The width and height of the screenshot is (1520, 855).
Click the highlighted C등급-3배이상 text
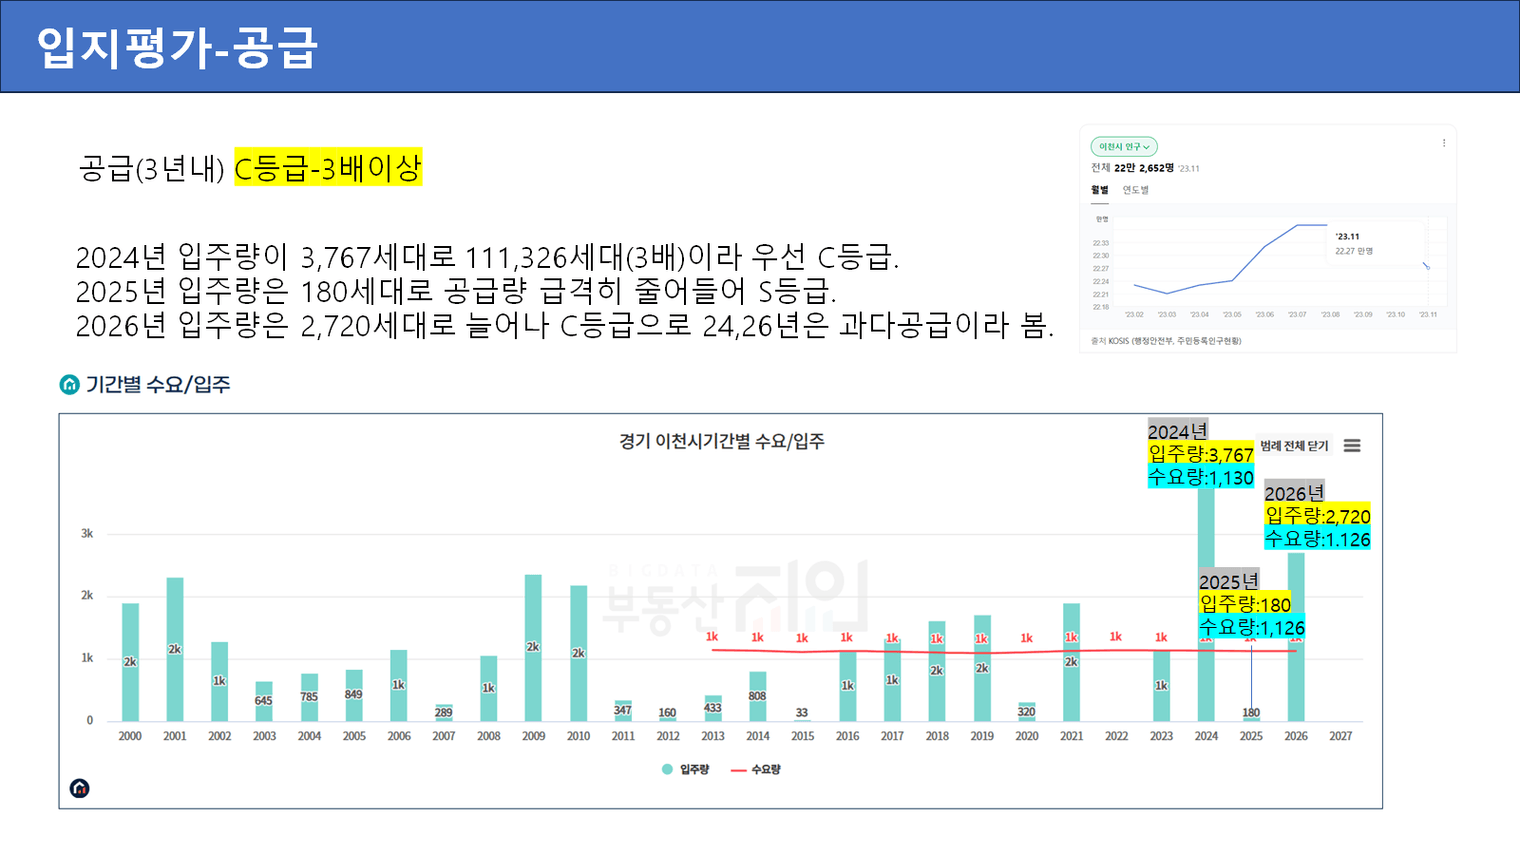click(328, 167)
